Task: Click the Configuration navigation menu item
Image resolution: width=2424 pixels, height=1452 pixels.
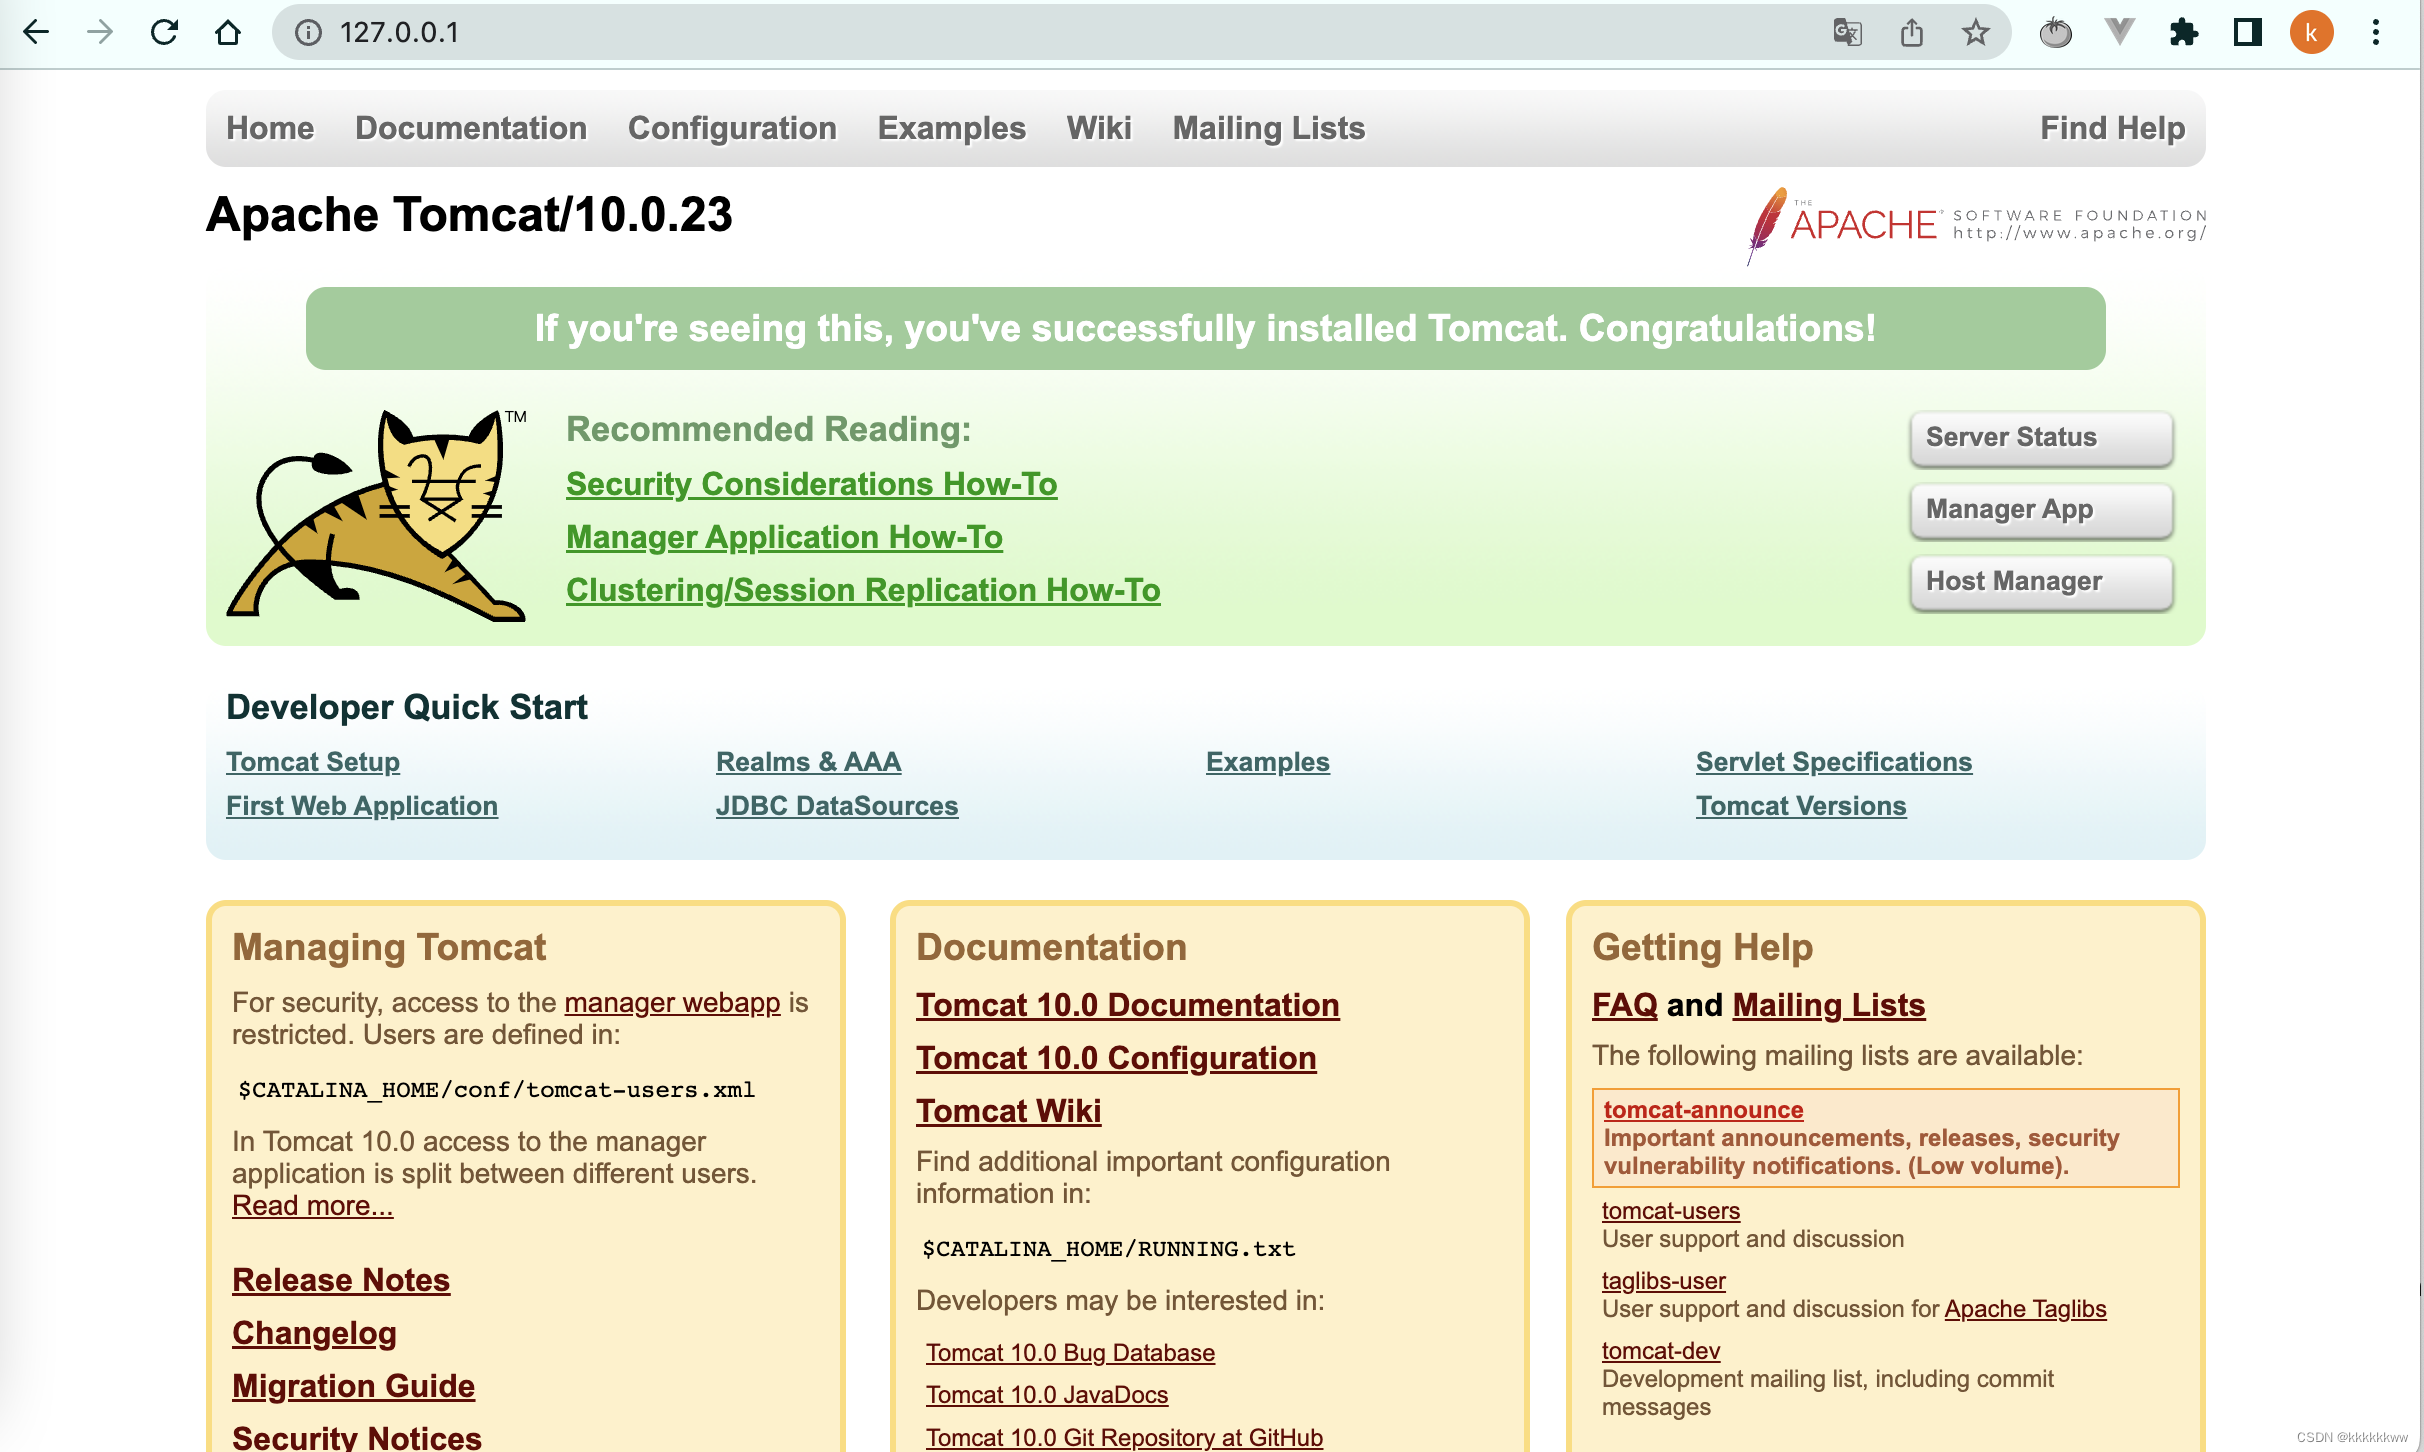Action: pos(731,126)
